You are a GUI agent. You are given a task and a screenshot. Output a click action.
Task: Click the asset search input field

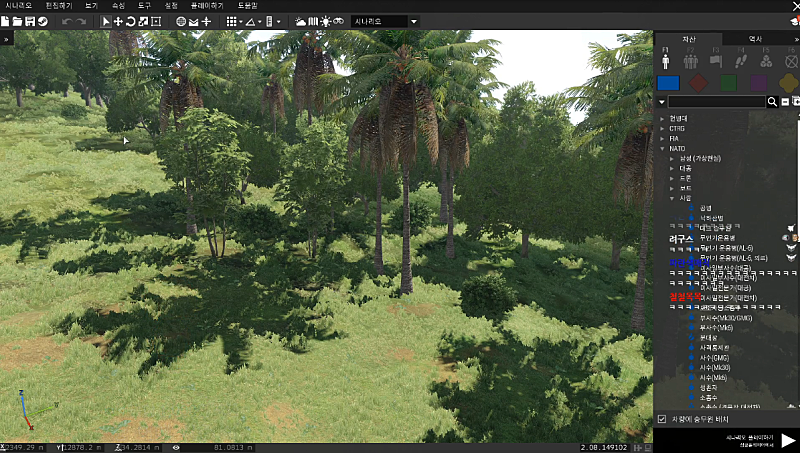pos(716,102)
